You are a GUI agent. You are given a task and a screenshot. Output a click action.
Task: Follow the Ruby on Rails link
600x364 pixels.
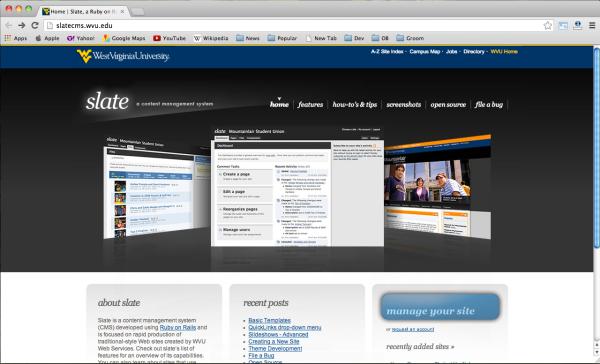[178, 328]
